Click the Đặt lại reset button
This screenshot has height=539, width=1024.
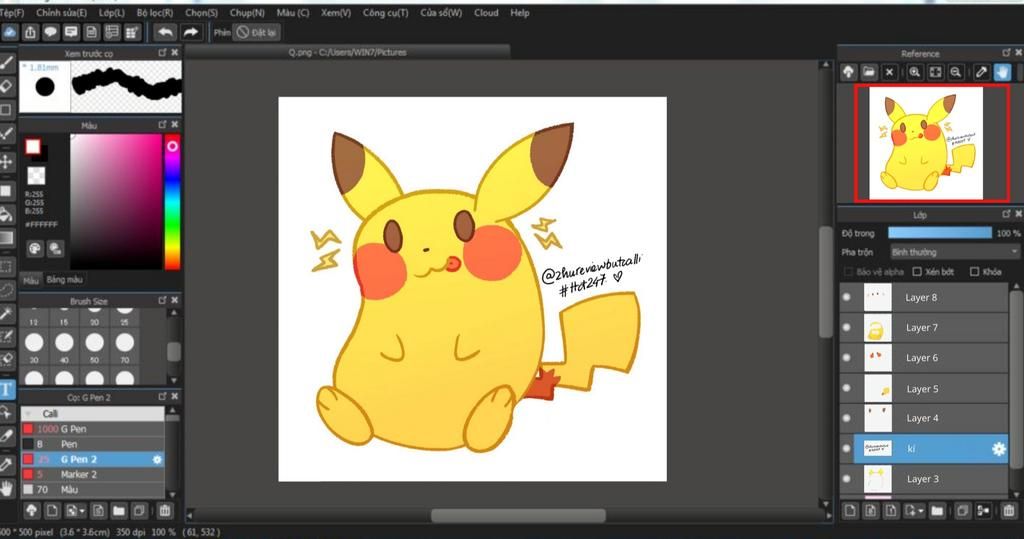tap(256, 32)
